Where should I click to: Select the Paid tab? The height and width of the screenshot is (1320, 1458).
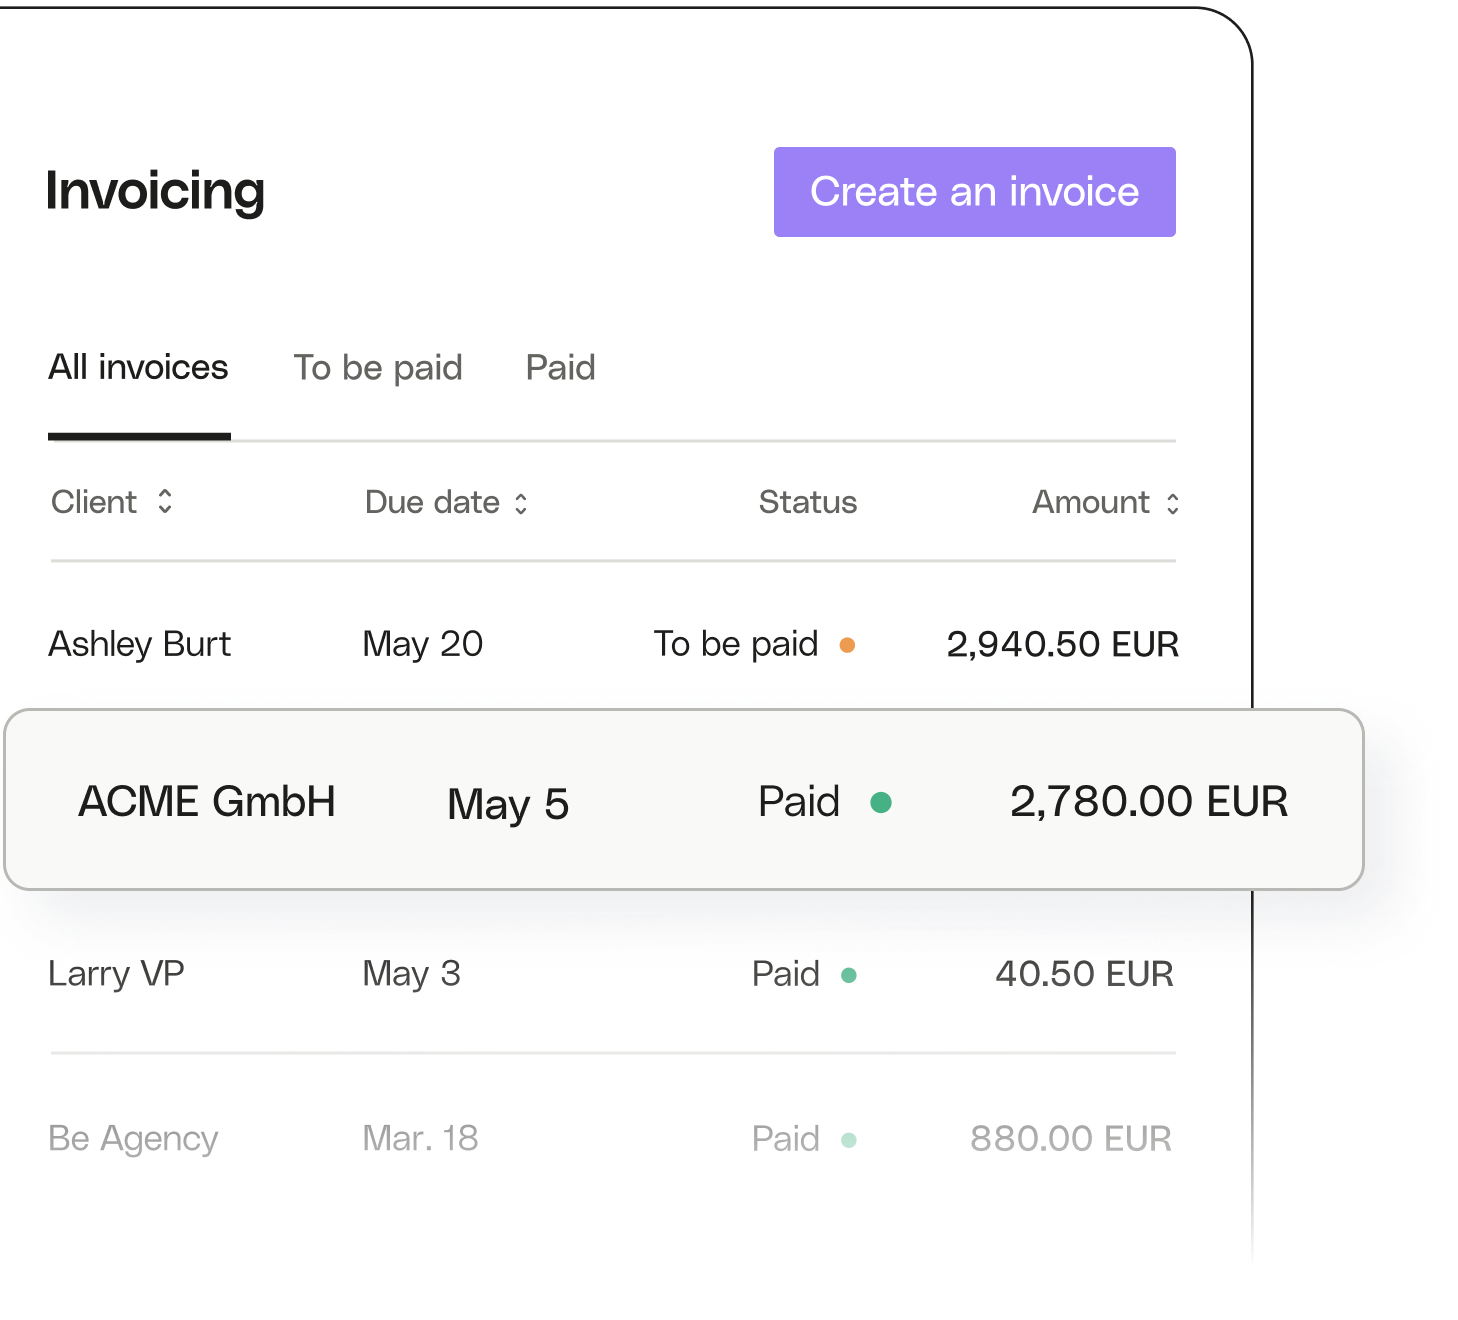pos(561,368)
